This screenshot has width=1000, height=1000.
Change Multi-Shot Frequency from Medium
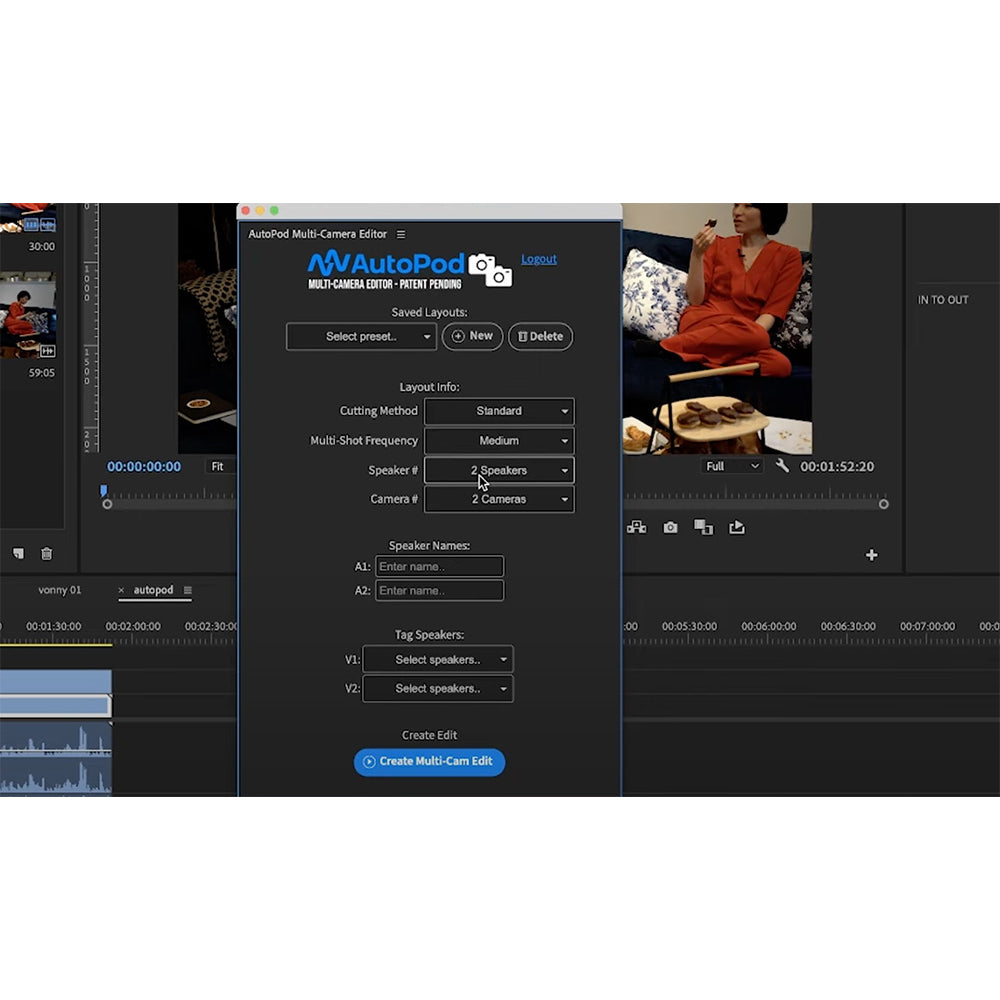pos(499,440)
